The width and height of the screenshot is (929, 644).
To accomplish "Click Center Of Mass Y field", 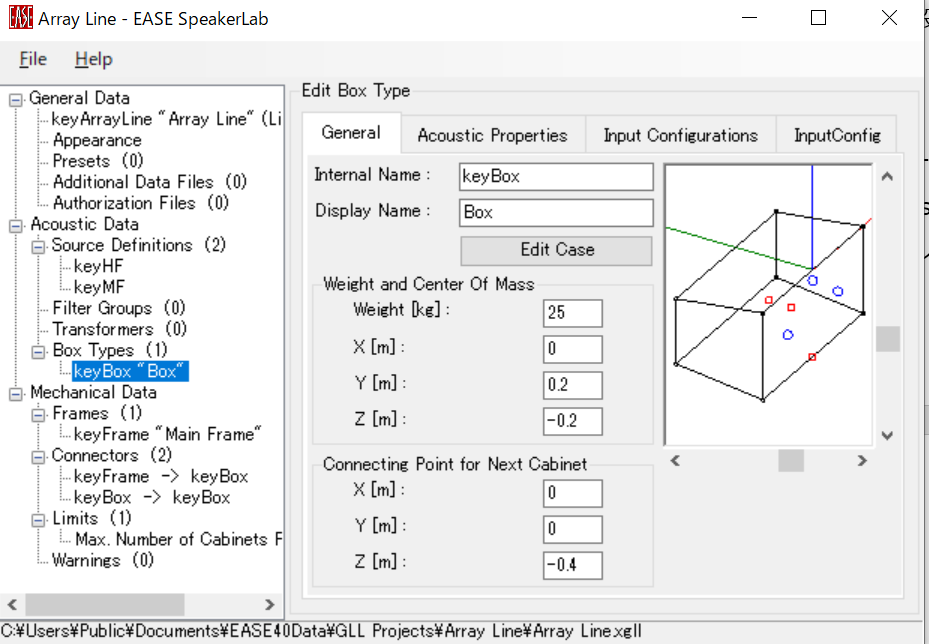I will [572, 385].
